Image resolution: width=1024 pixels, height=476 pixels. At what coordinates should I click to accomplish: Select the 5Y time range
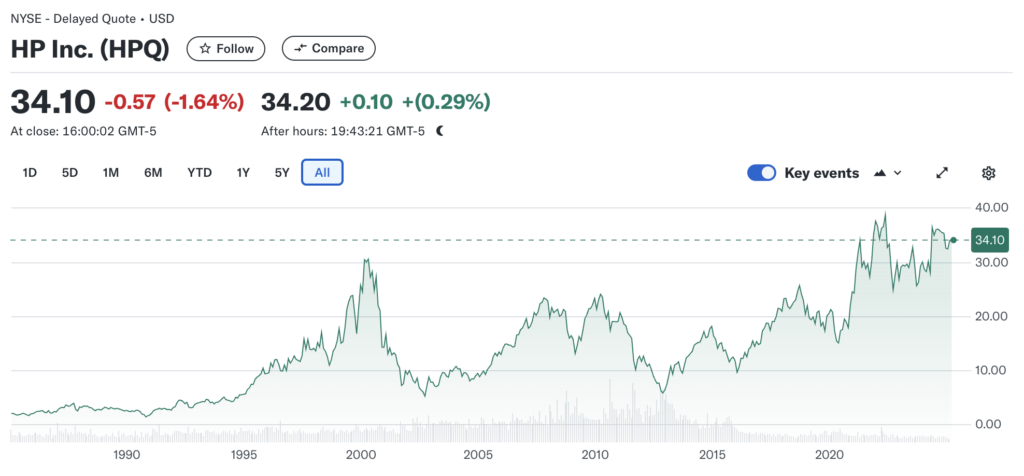click(282, 172)
